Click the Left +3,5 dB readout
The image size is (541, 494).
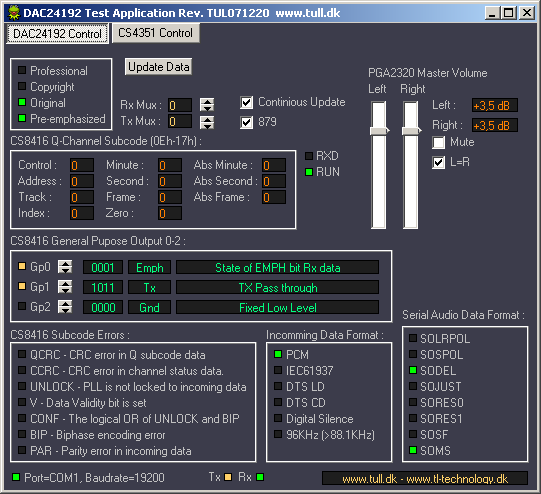pos(495,105)
